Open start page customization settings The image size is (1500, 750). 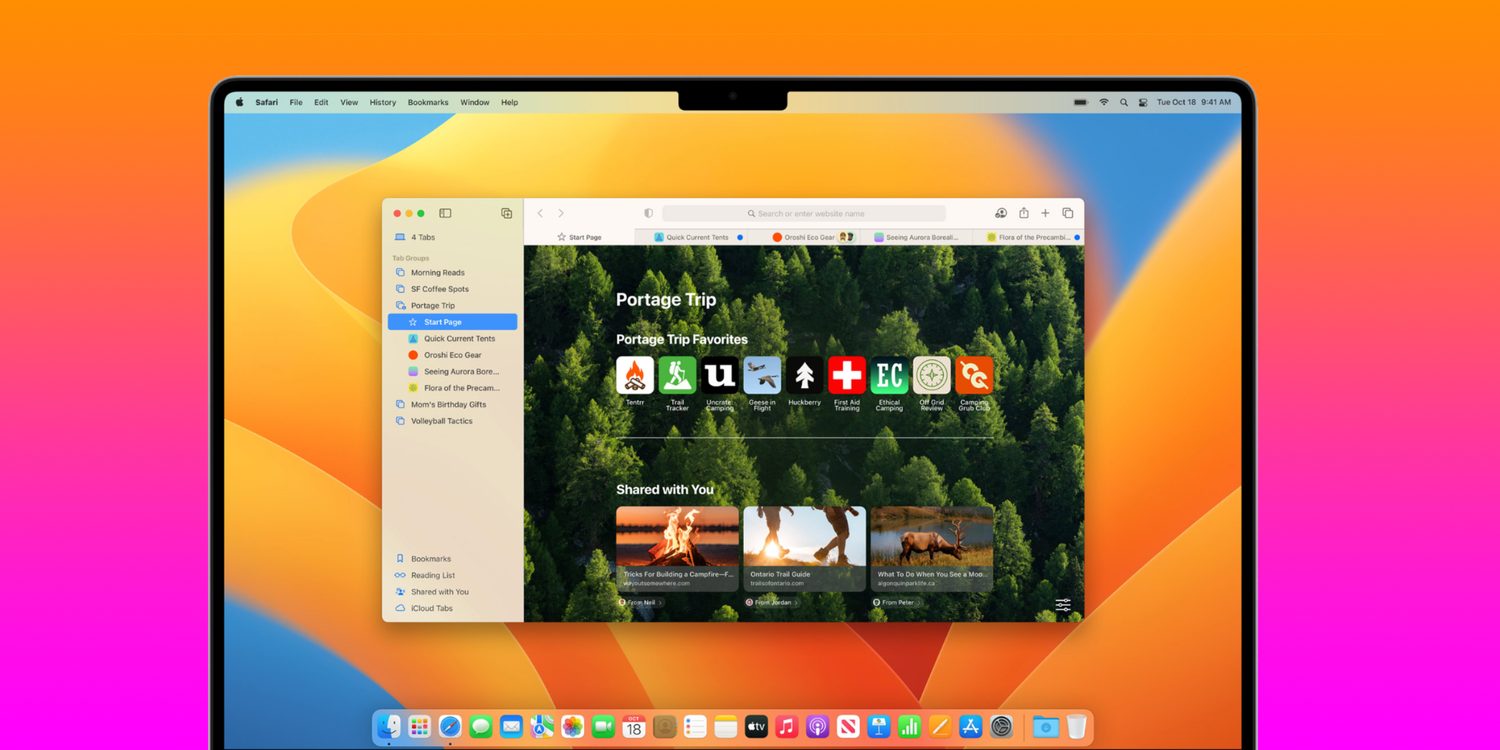point(1063,605)
